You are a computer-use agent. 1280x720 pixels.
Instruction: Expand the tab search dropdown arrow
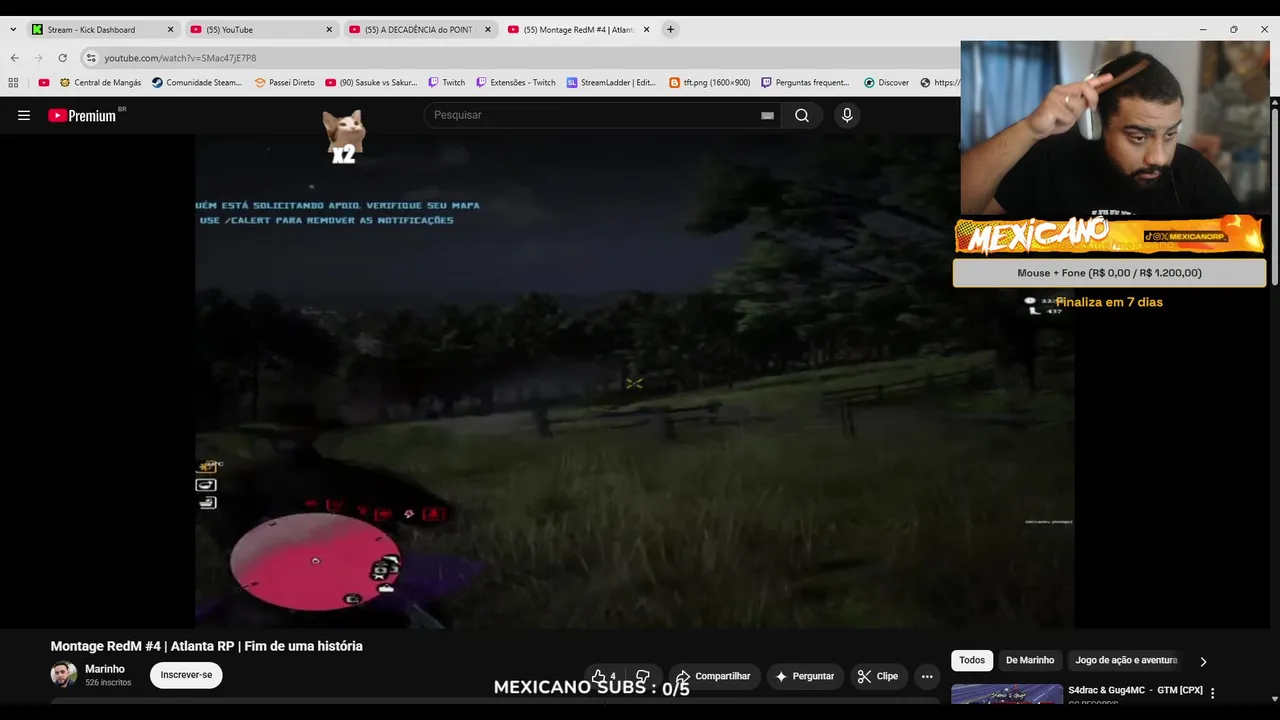(x=13, y=30)
